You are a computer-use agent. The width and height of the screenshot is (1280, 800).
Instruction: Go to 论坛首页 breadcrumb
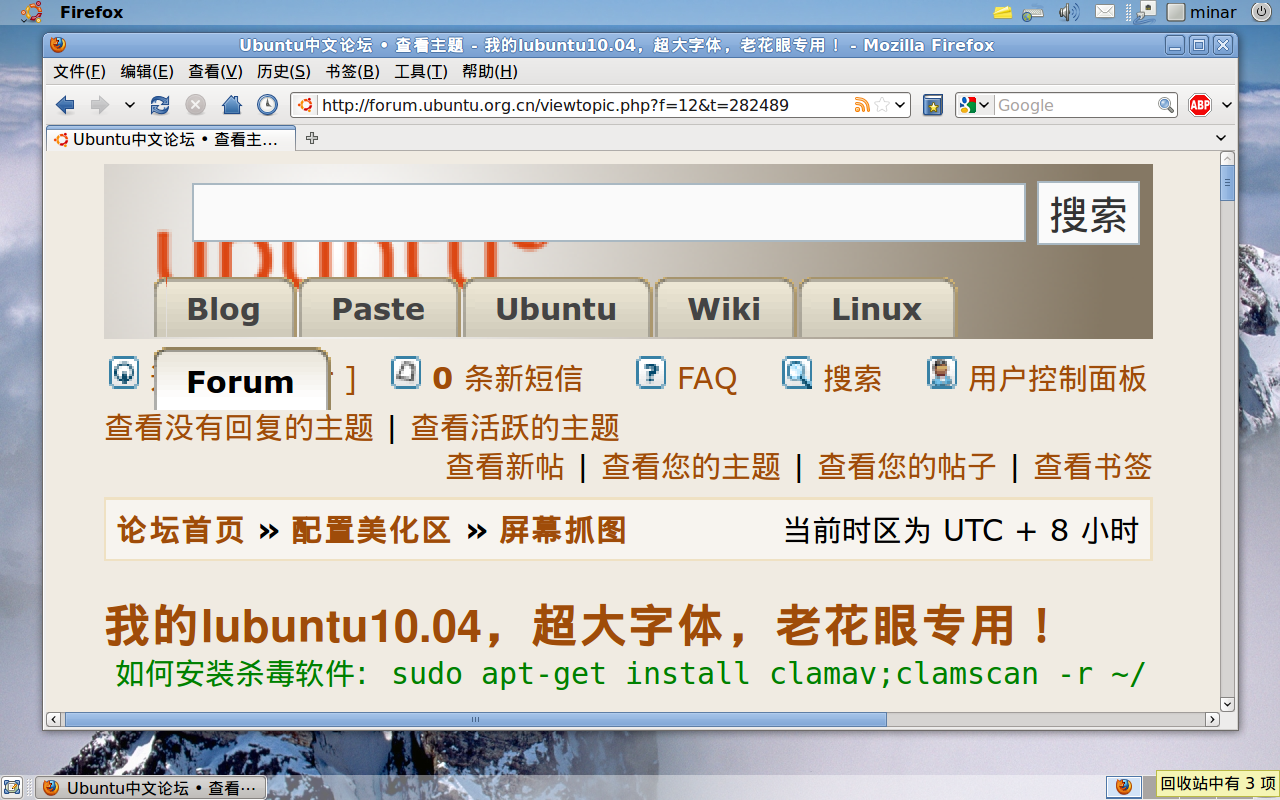point(181,530)
